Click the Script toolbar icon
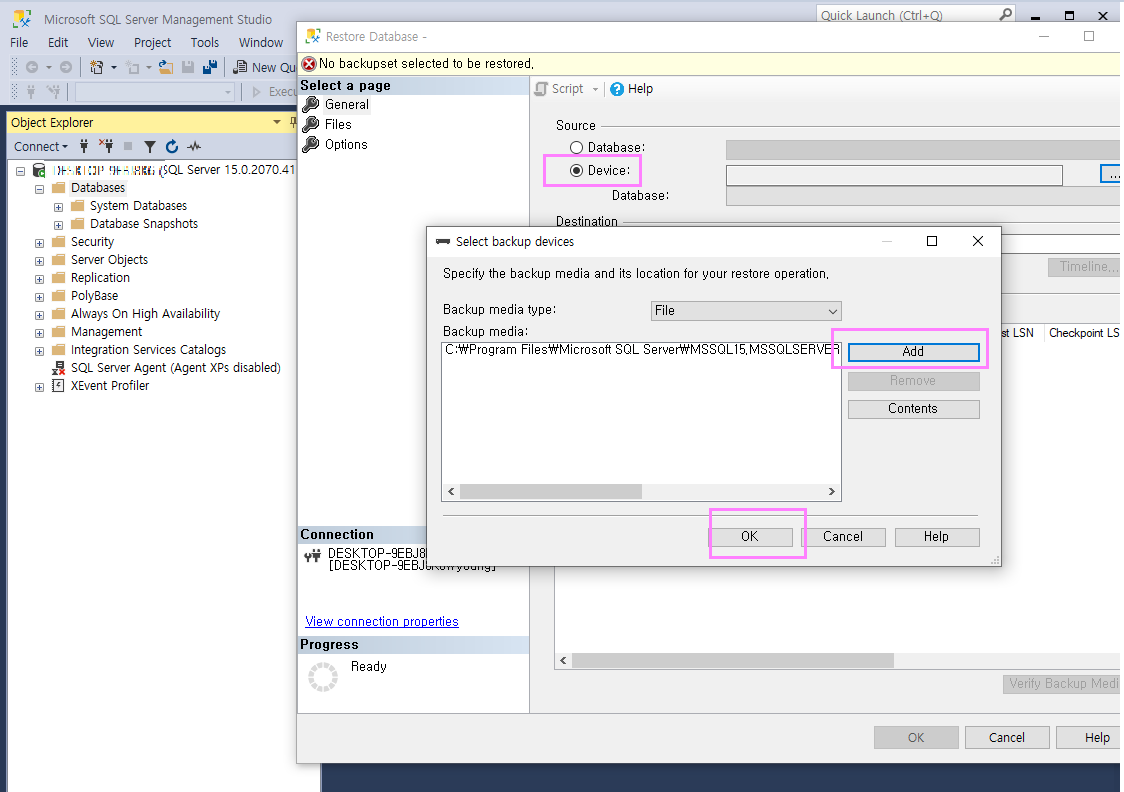 [541, 89]
